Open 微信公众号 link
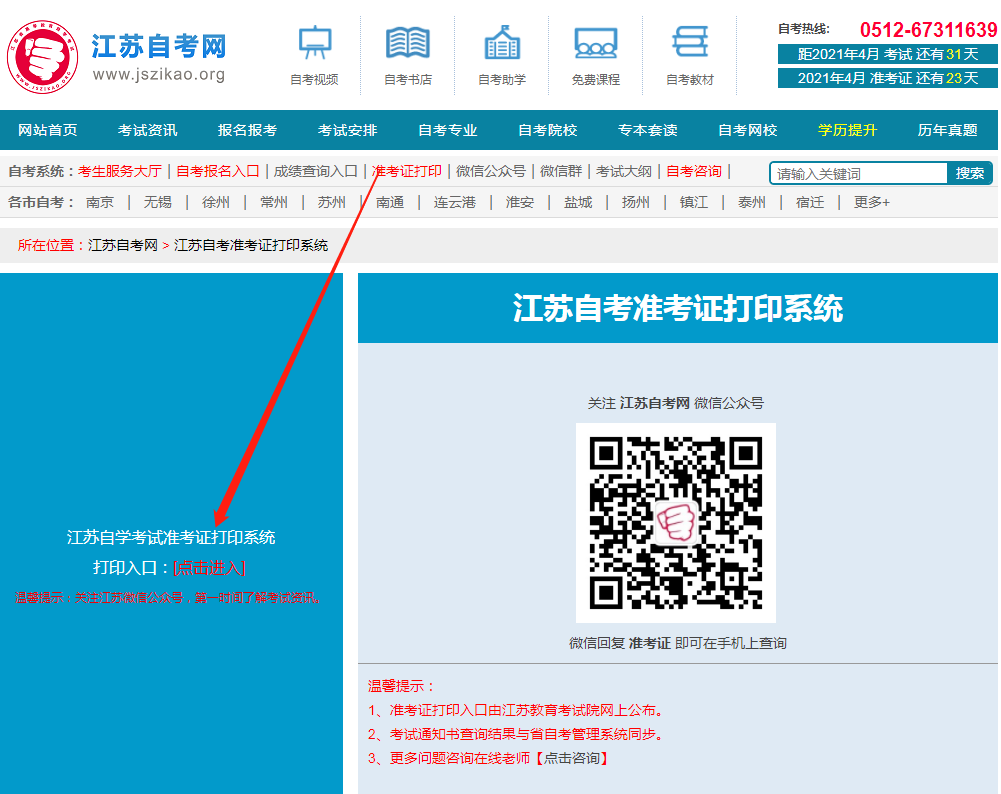The height and width of the screenshot is (794, 1001). (491, 172)
